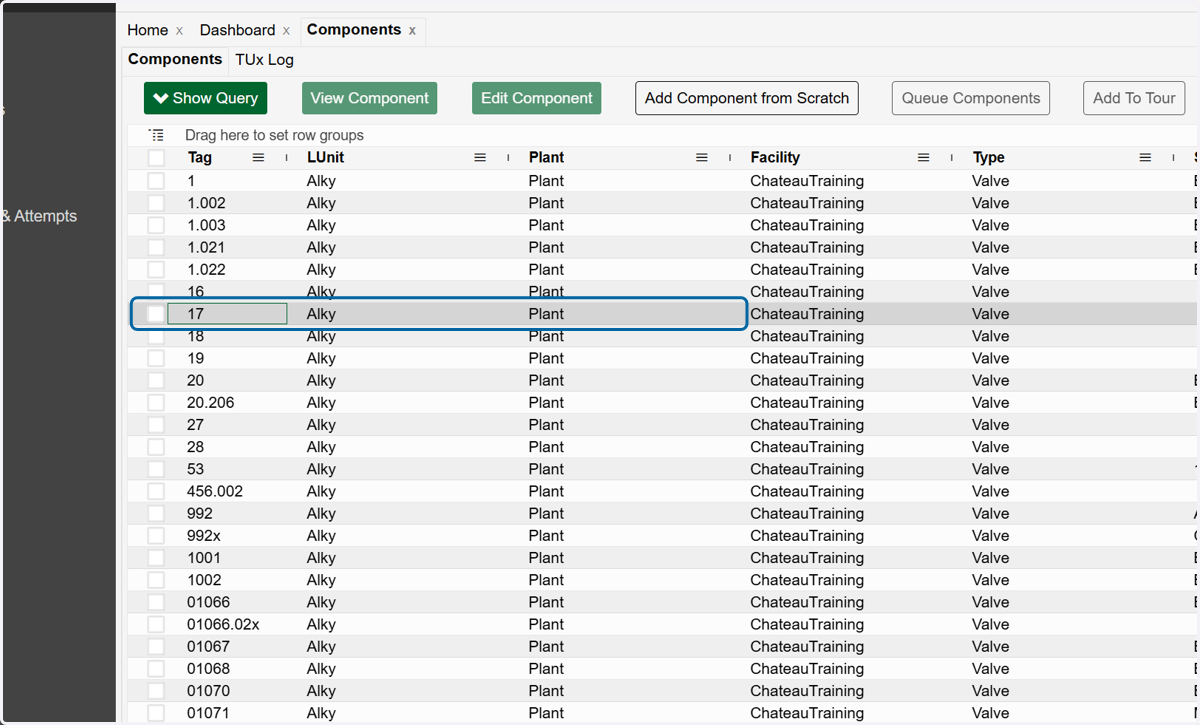Open the TUx Log sub-tab

pos(265,60)
